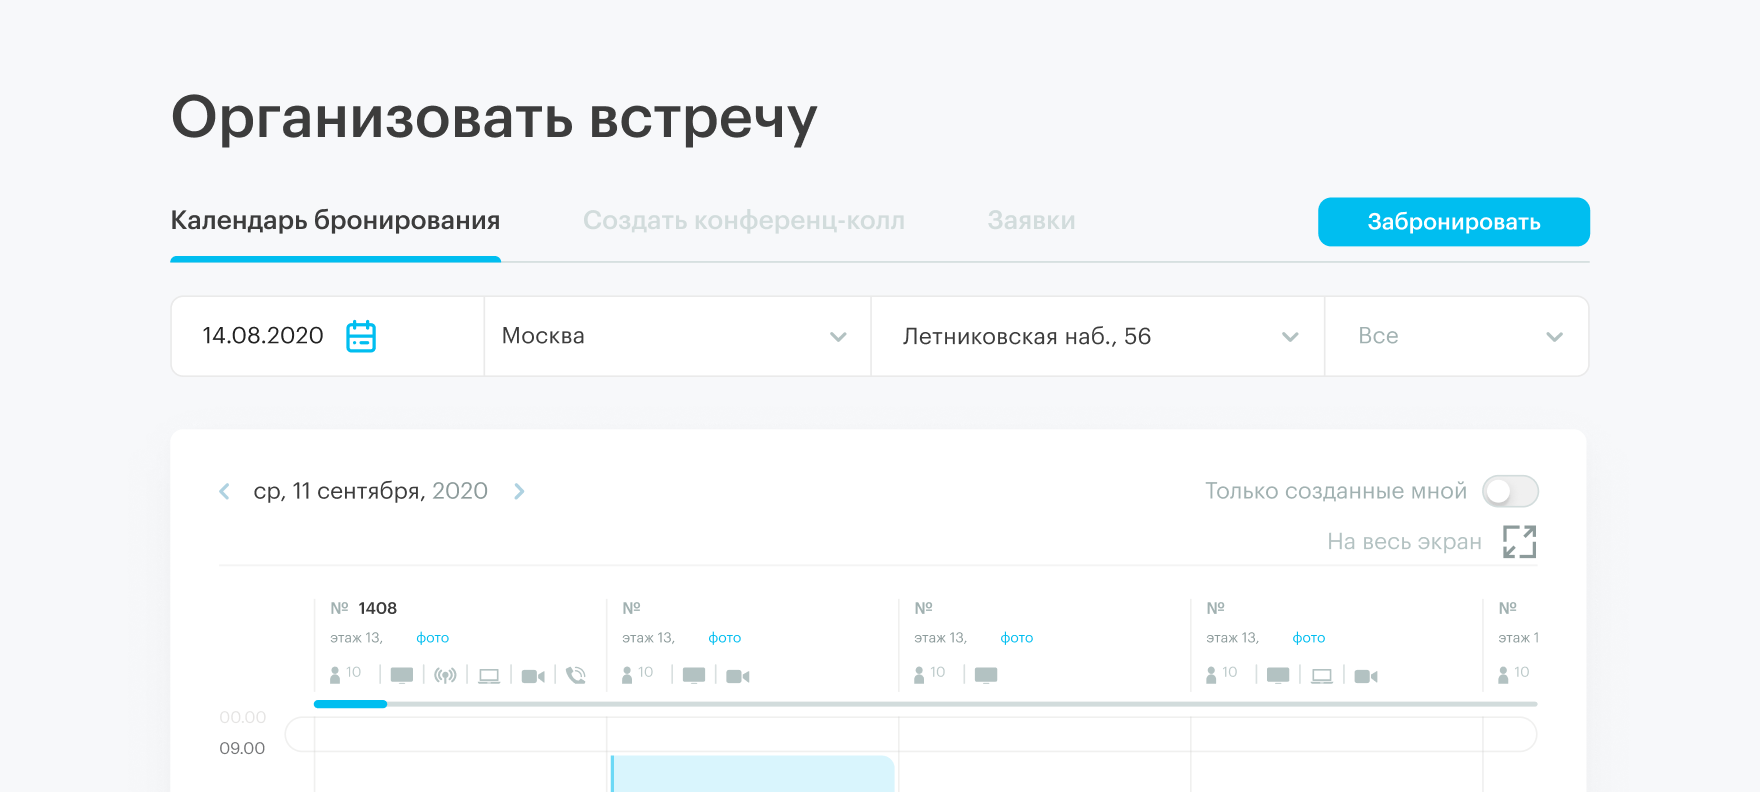Viewport: 1760px width, 792px height.
Task: Toggle 'Только созданные мной' switch
Action: 1509,491
